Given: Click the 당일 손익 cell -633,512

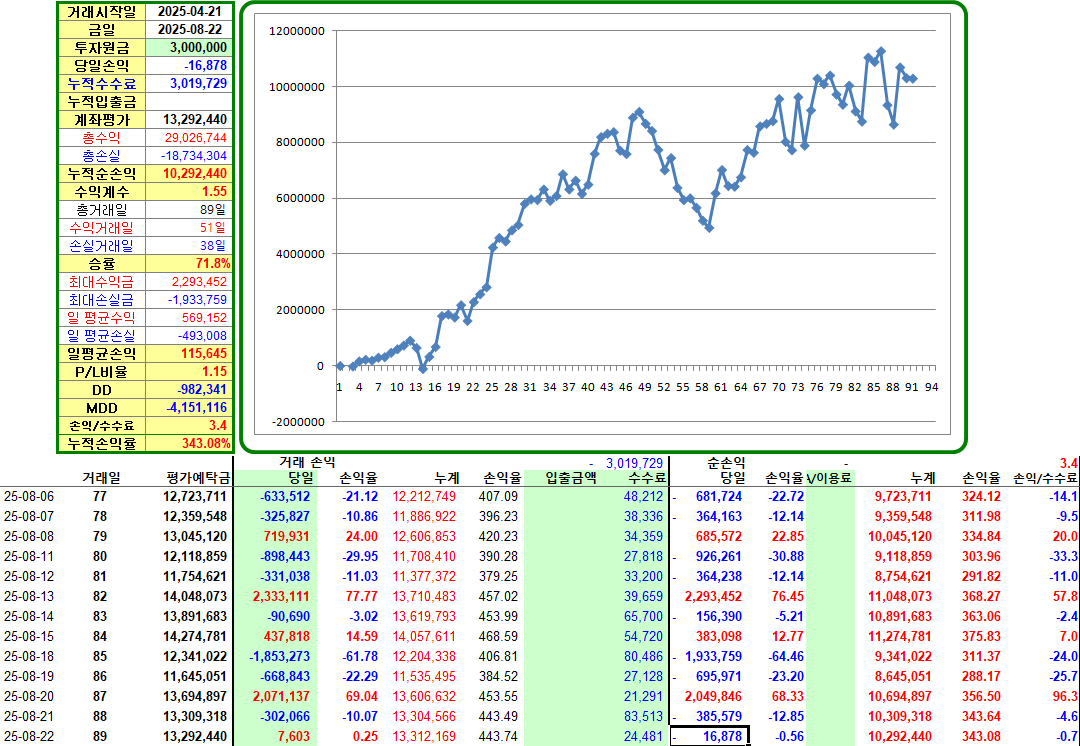Looking at the screenshot, I should (285, 497).
